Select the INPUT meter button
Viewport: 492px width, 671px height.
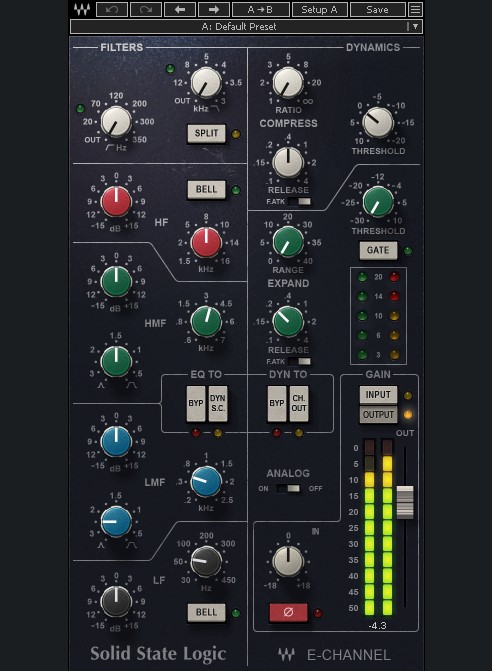pos(378,395)
